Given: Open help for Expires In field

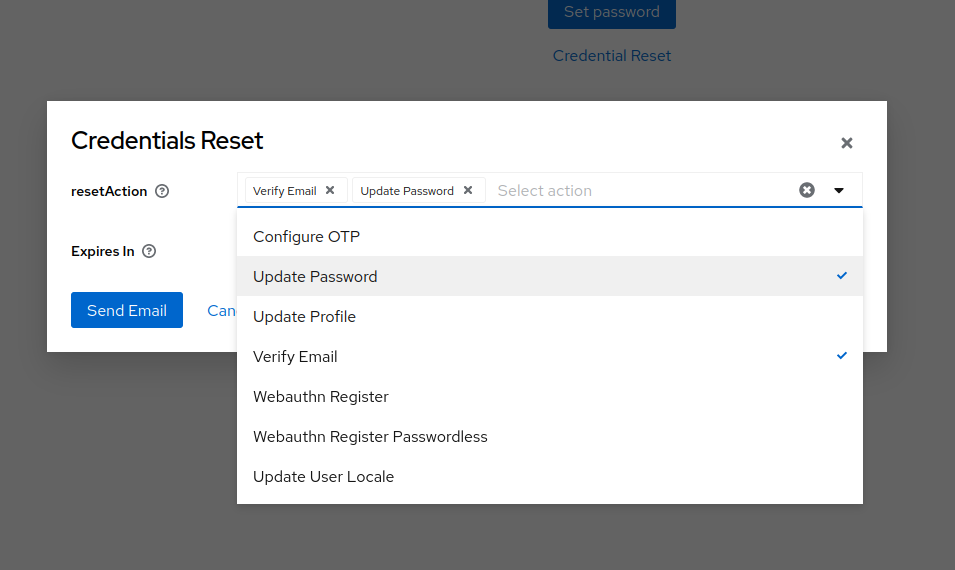Looking at the screenshot, I should (149, 252).
